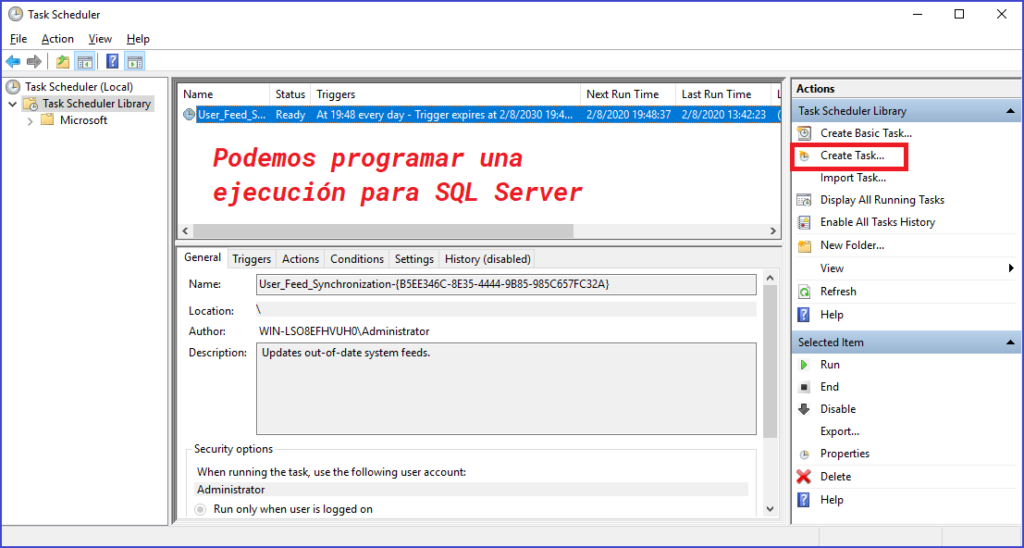Click the red Delete X icon

pyautogui.click(x=805, y=477)
